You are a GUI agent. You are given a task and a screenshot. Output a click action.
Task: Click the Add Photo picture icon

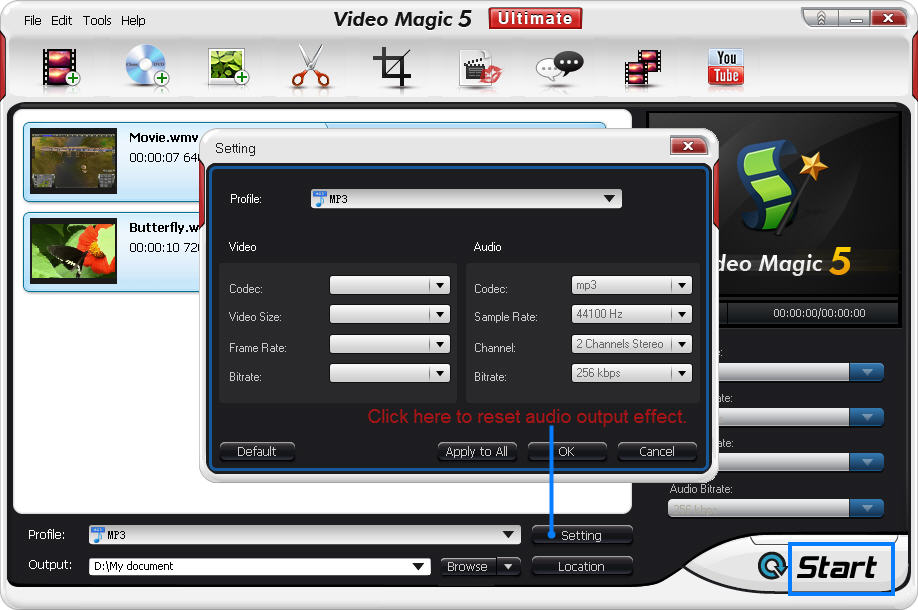point(228,67)
